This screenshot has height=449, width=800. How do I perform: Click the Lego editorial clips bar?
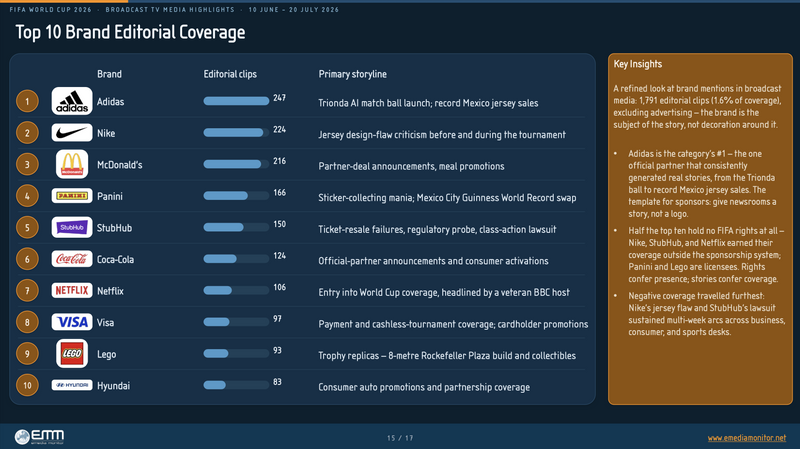(x=236, y=354)
